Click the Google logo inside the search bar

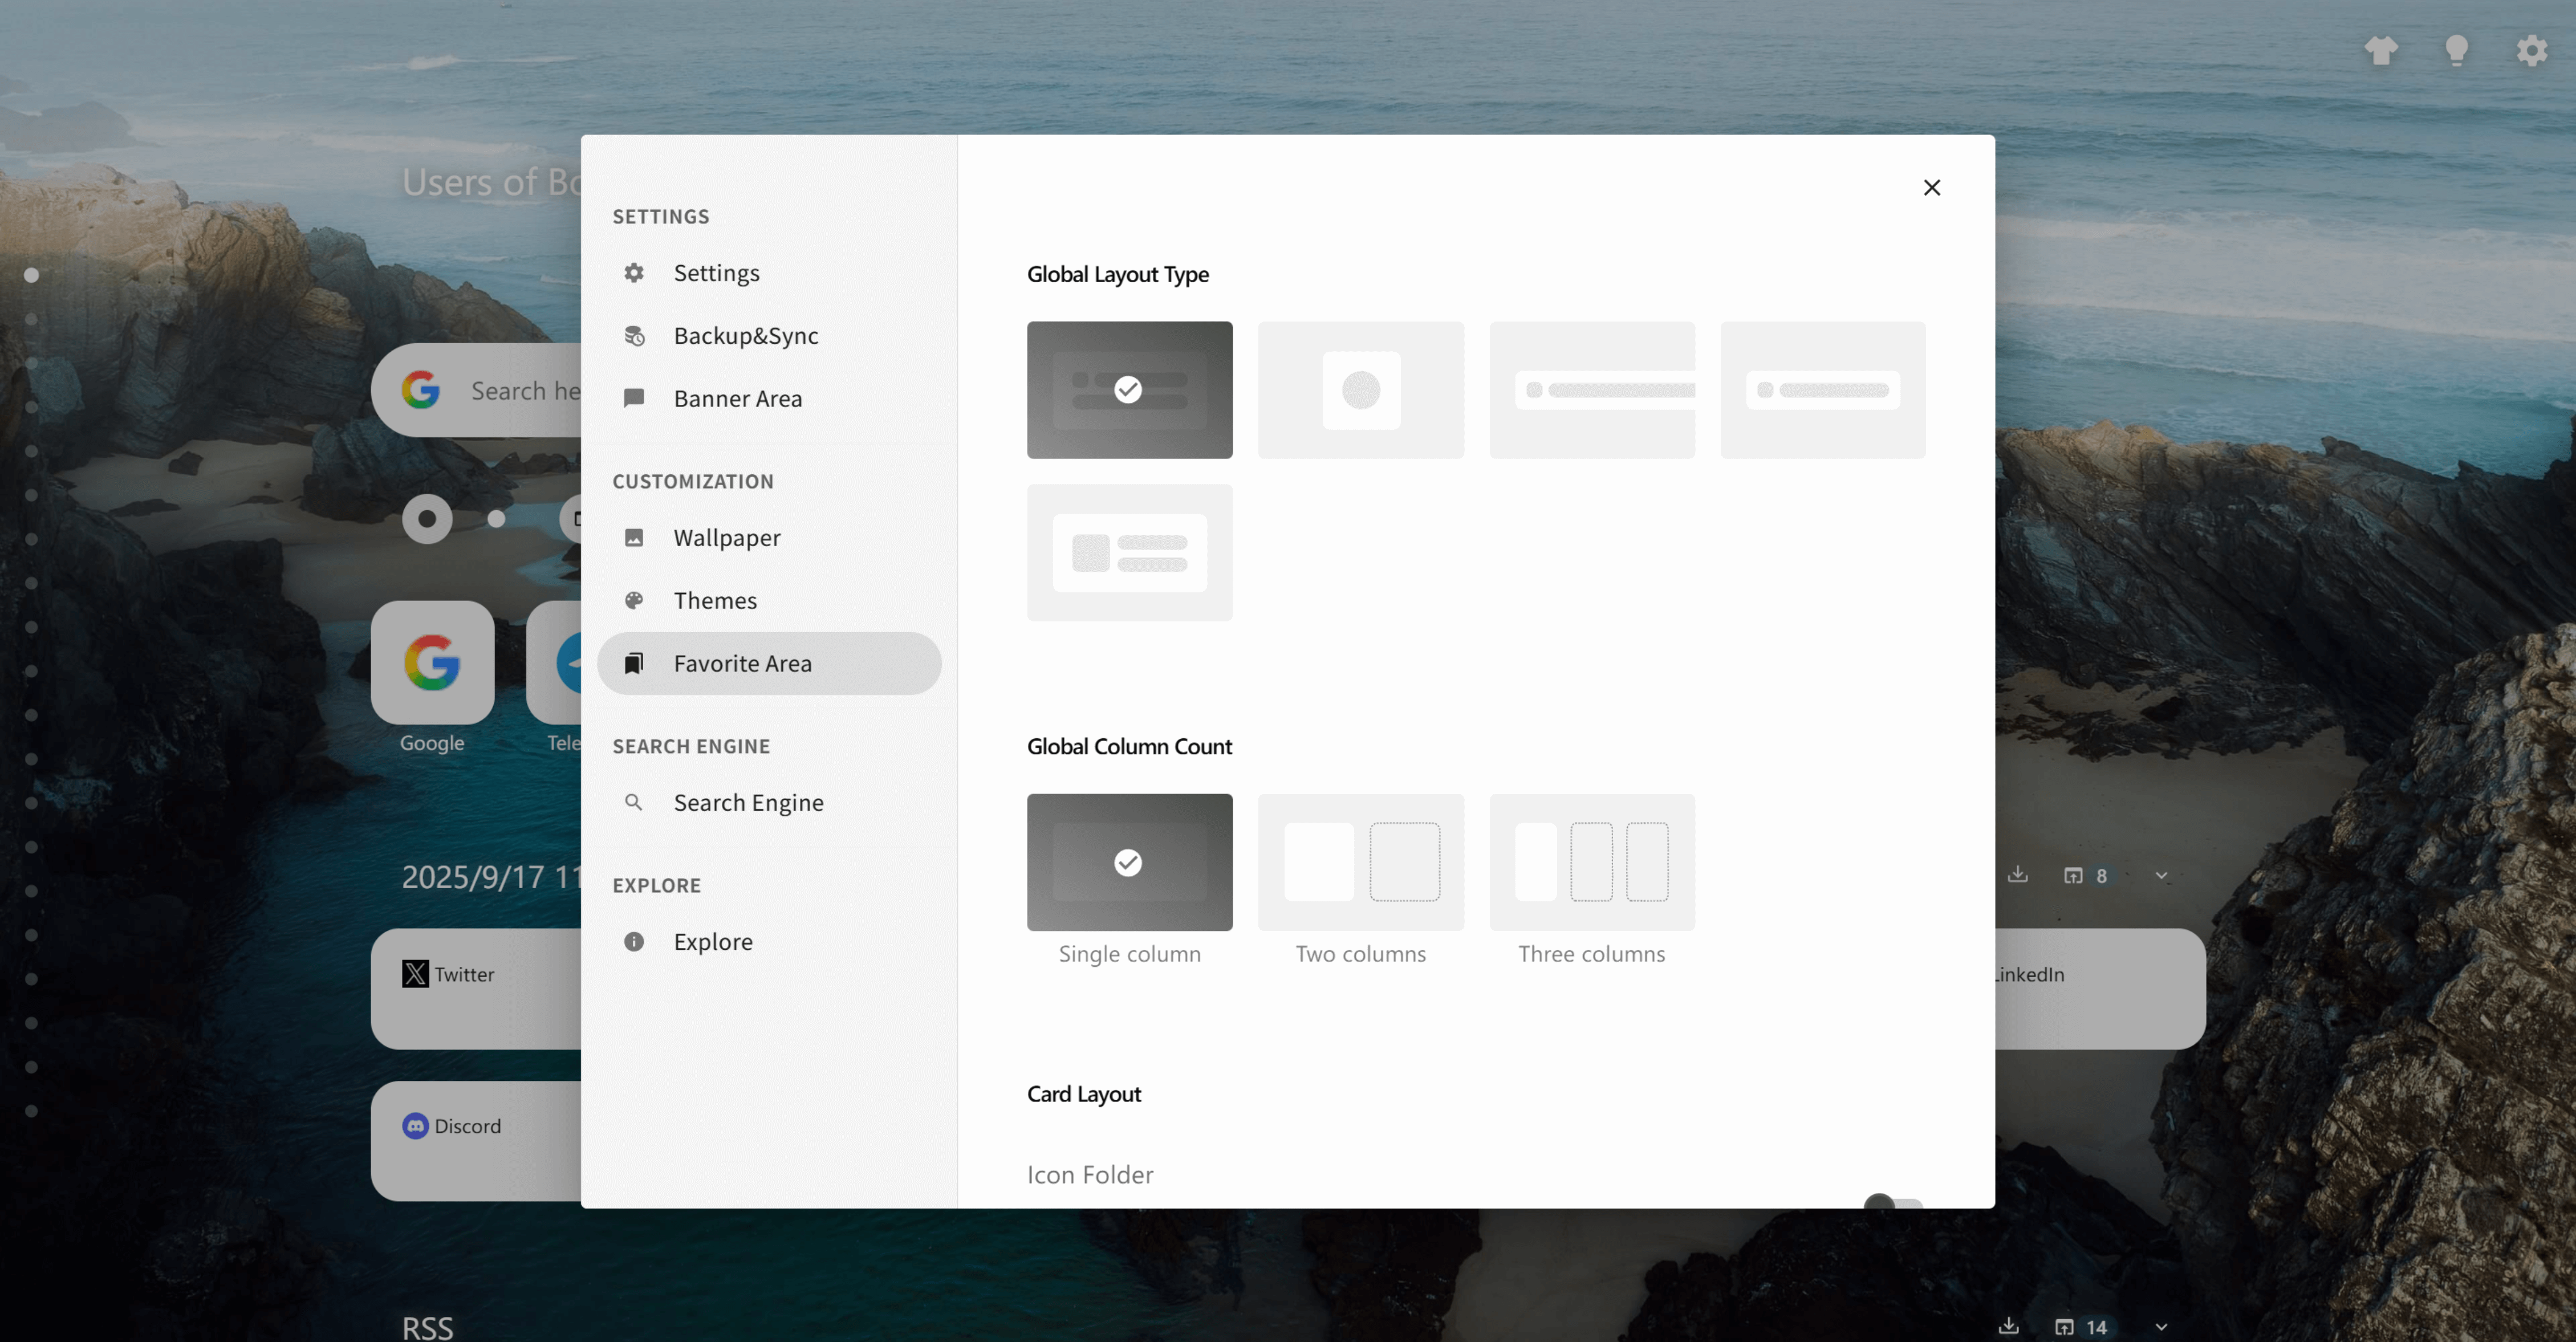(421, 390)
